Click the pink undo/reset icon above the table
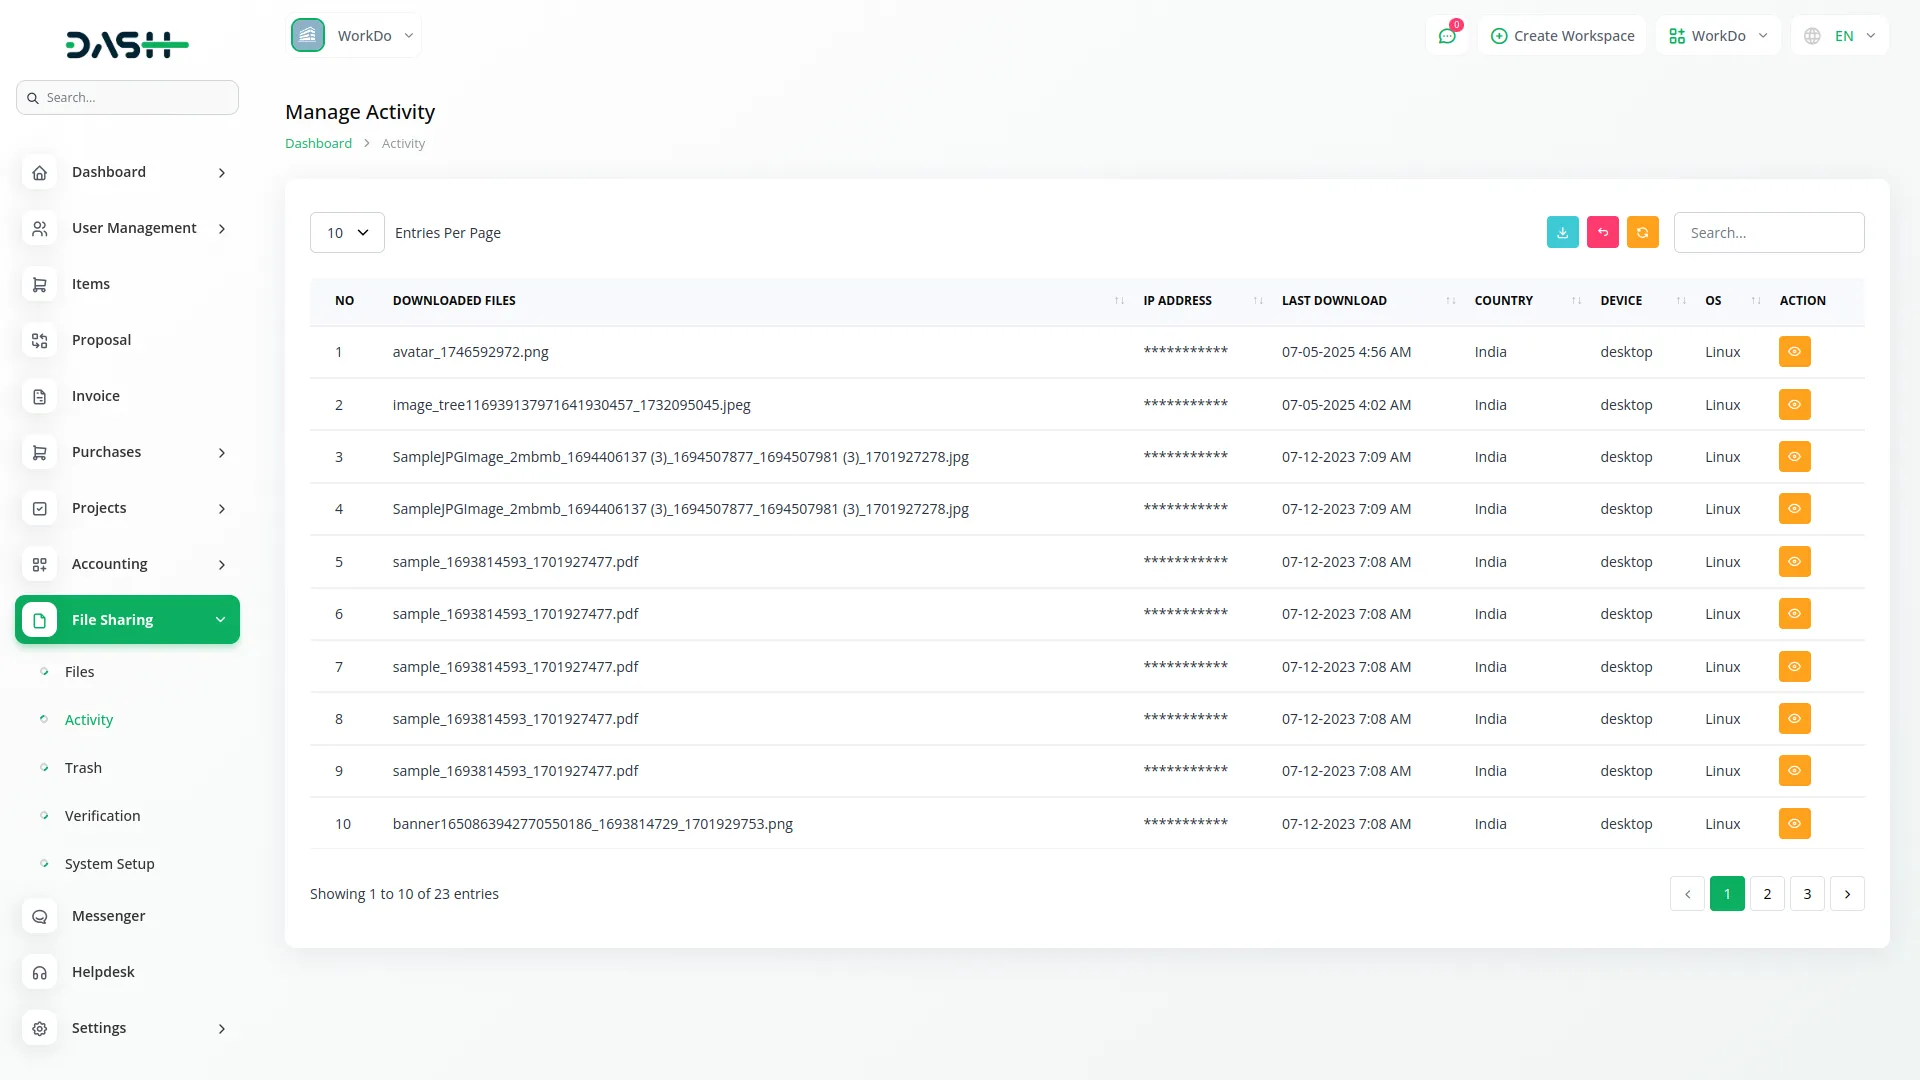This screenshot has width=1920, height=1080. click(1602, 232)
